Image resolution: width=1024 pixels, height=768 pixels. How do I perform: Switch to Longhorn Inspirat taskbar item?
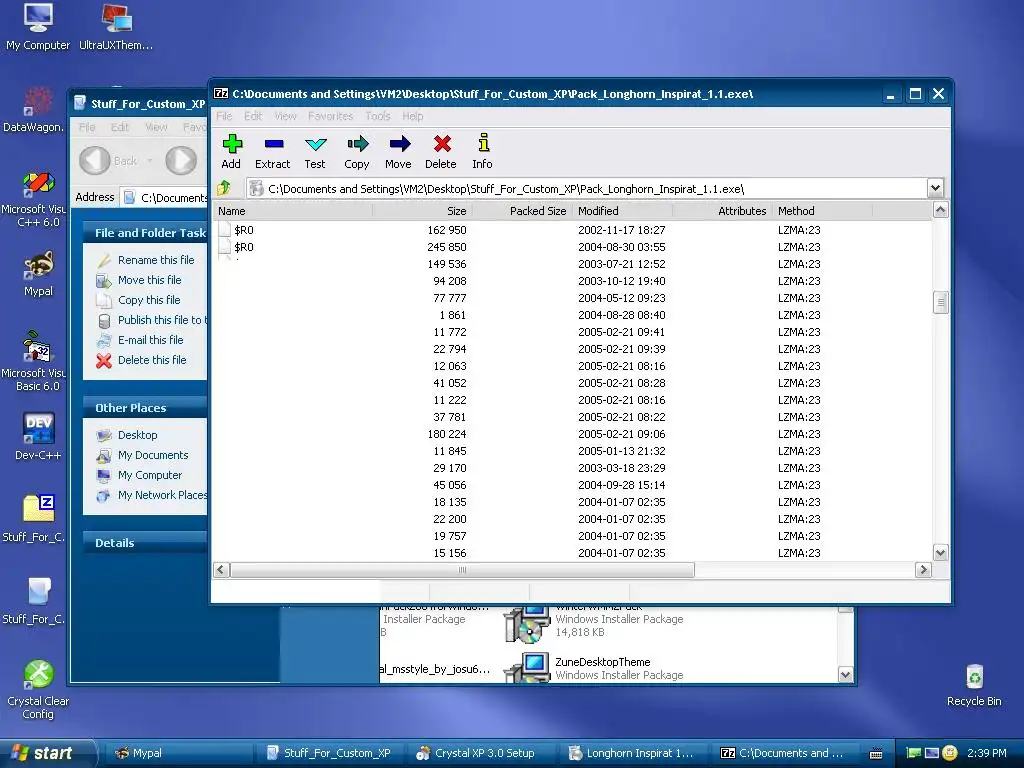coord(632,753)
